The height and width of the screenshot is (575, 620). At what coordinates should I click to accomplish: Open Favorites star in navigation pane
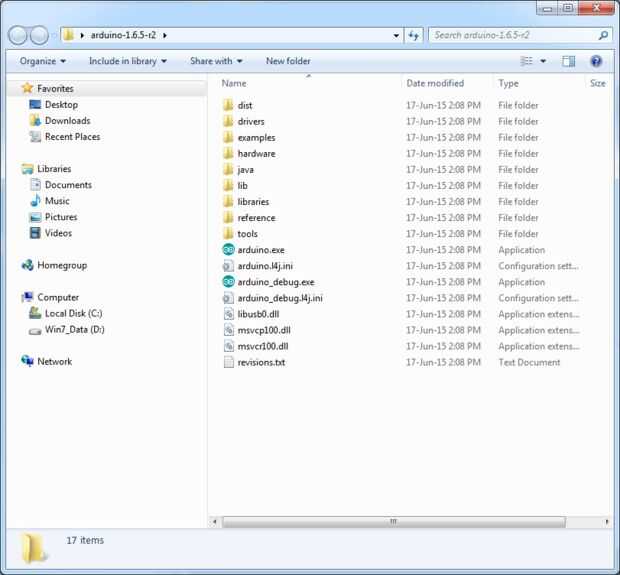tap(27, 88)
